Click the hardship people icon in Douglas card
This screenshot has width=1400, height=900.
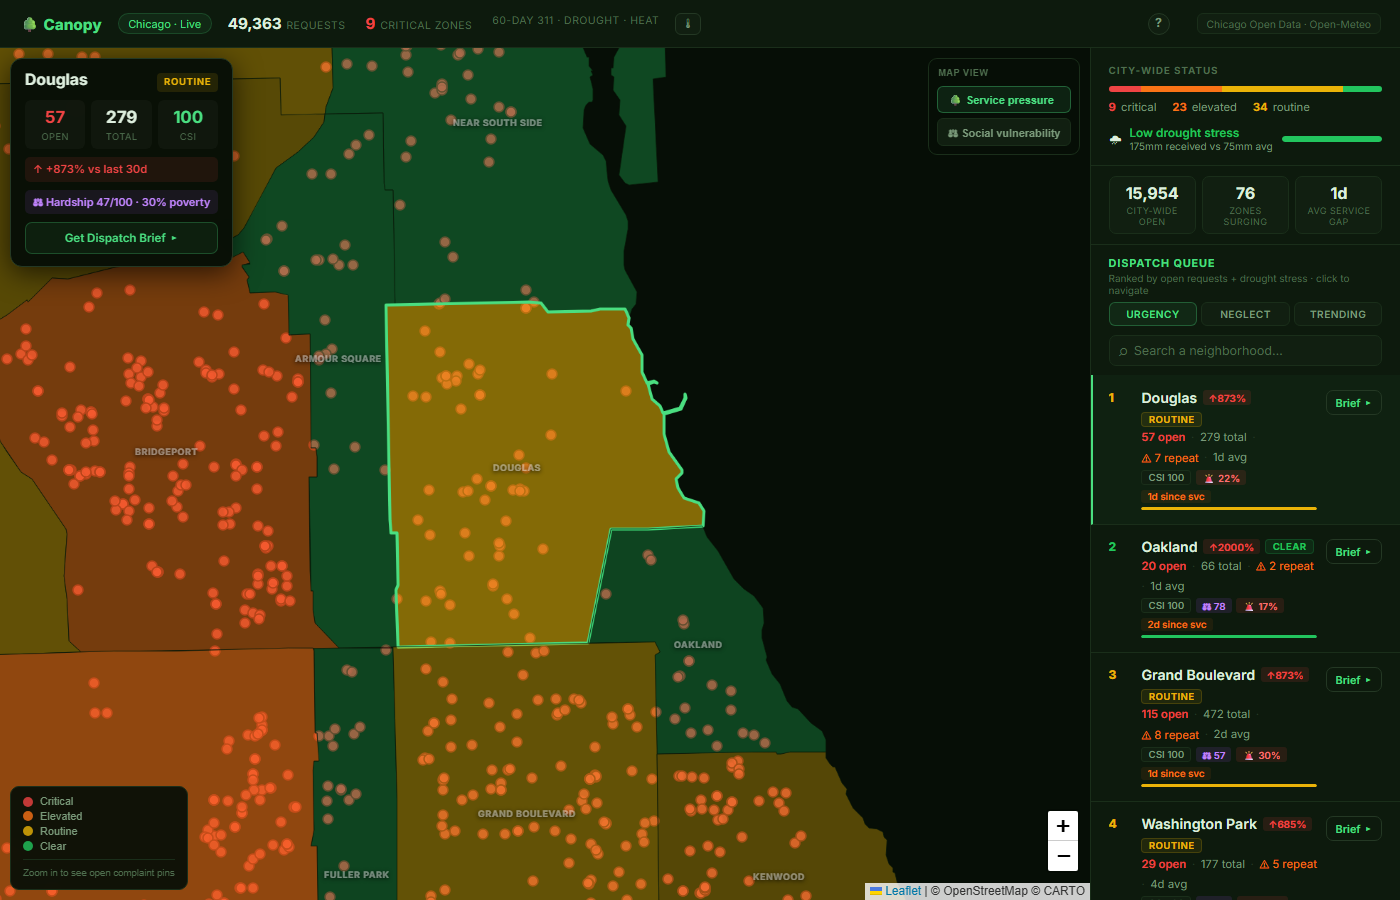pos(38,202)
